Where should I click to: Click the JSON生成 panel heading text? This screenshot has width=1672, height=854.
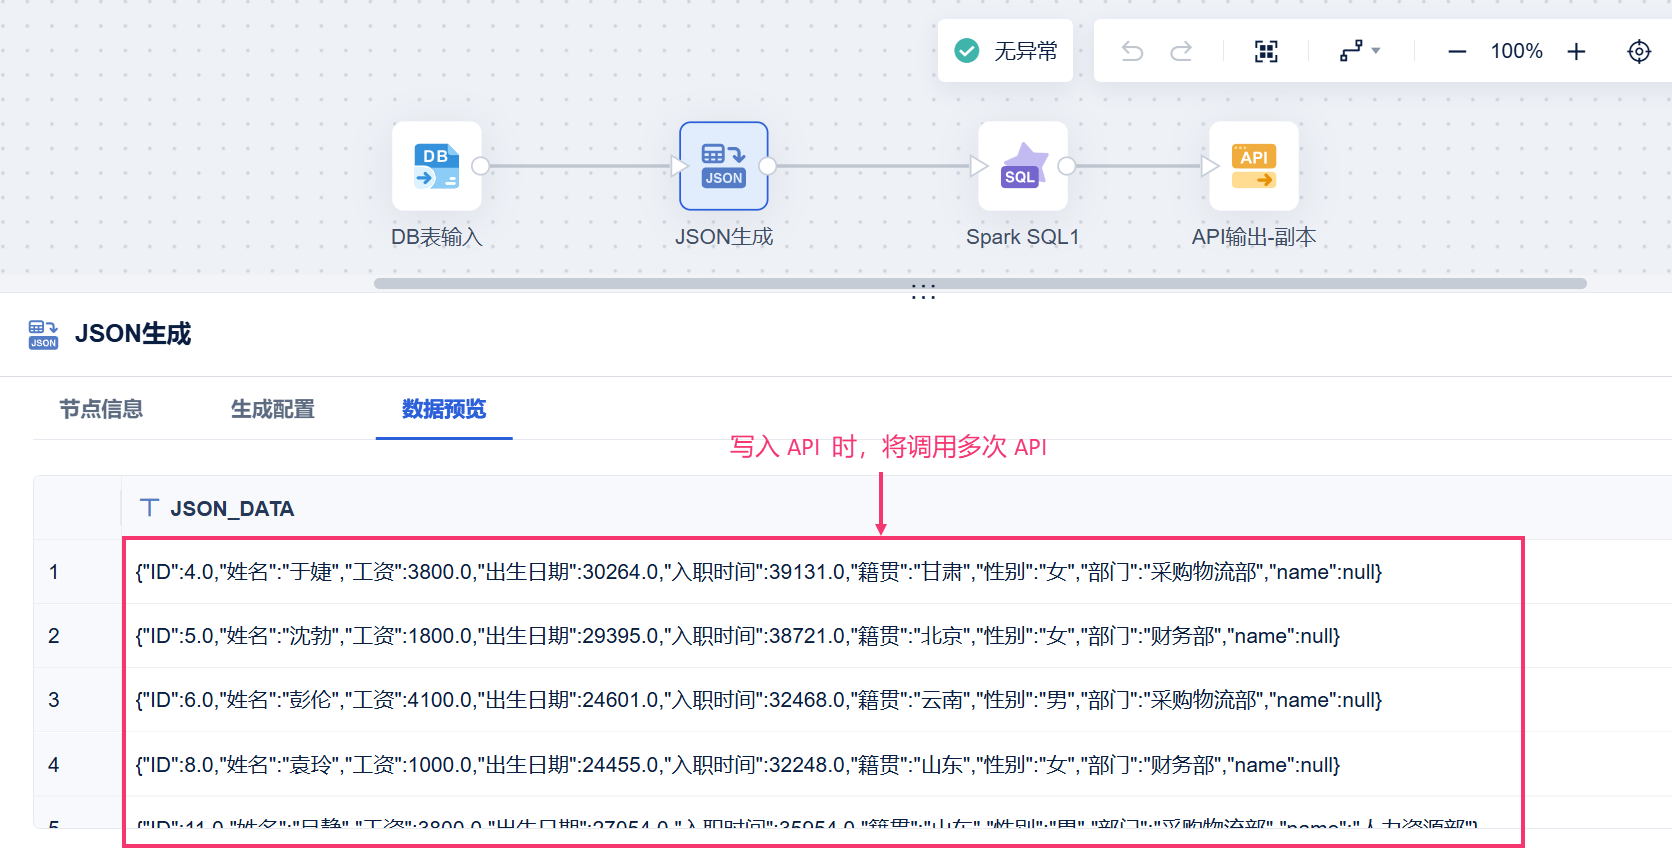click(x=133, y=334)
